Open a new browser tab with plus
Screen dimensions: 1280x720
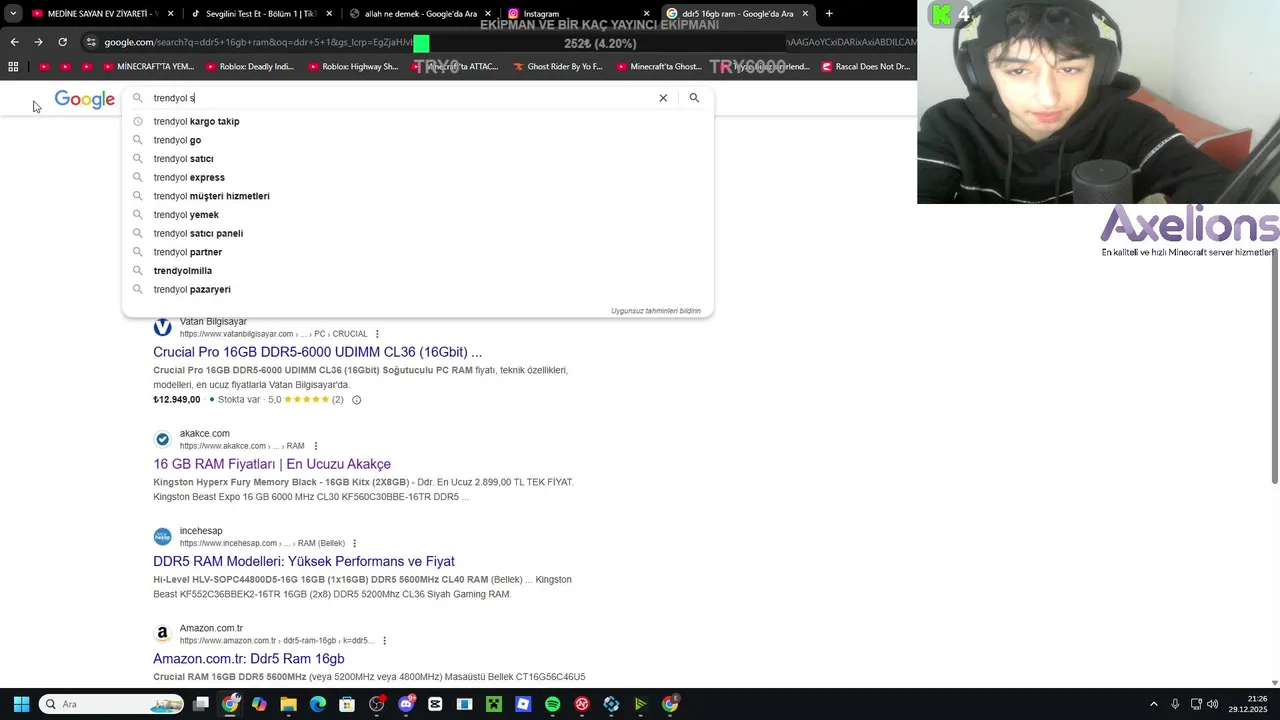[x=829, y=14]
